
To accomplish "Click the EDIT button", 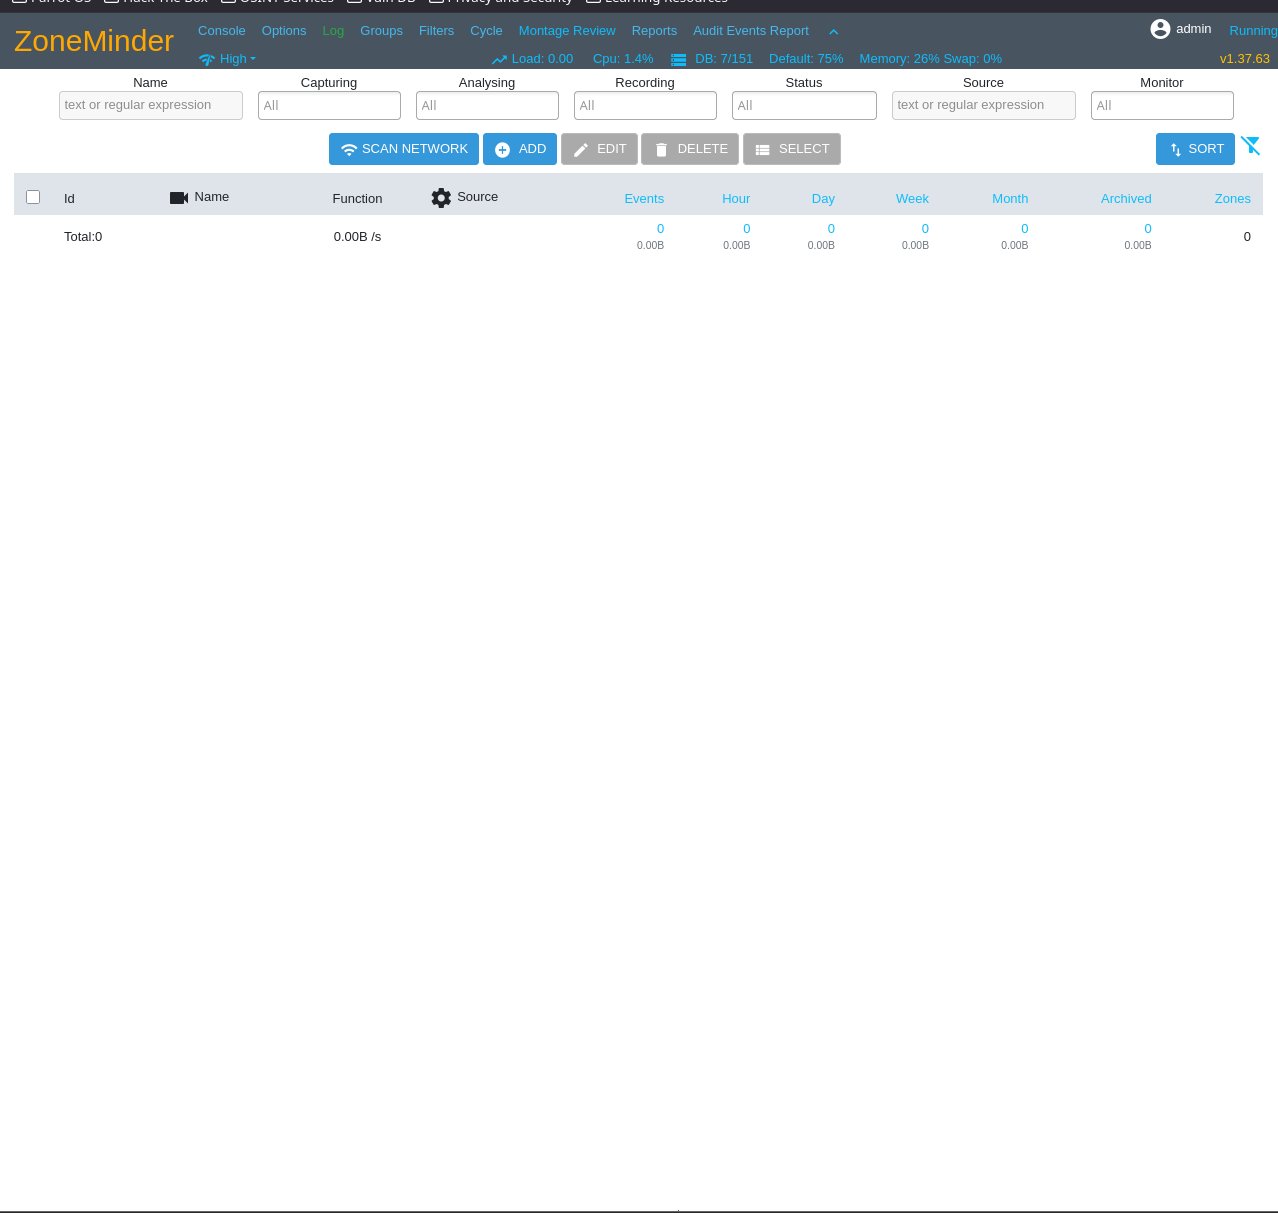I will tap(599, 149).
